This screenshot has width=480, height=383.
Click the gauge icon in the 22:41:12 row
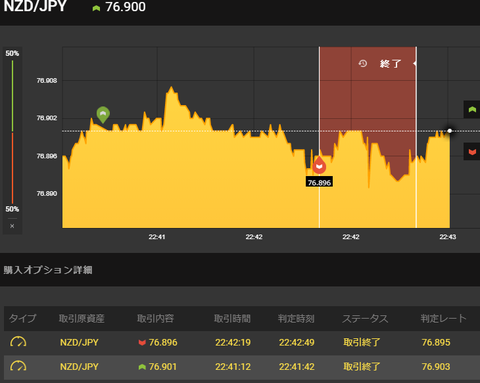click(18, 367)
